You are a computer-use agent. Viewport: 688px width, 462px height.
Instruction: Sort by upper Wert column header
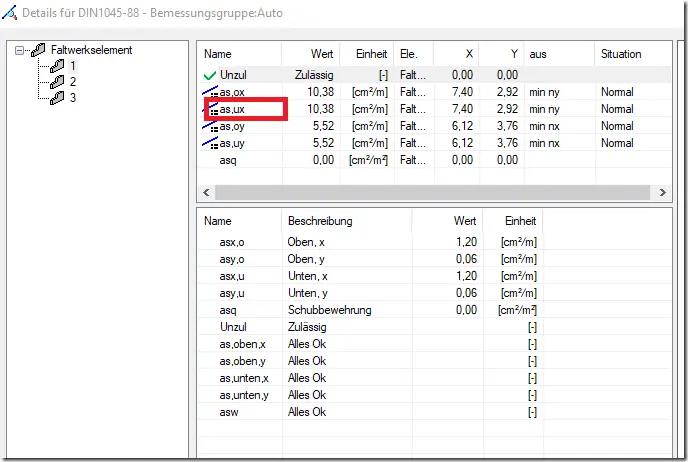(311, 54)
